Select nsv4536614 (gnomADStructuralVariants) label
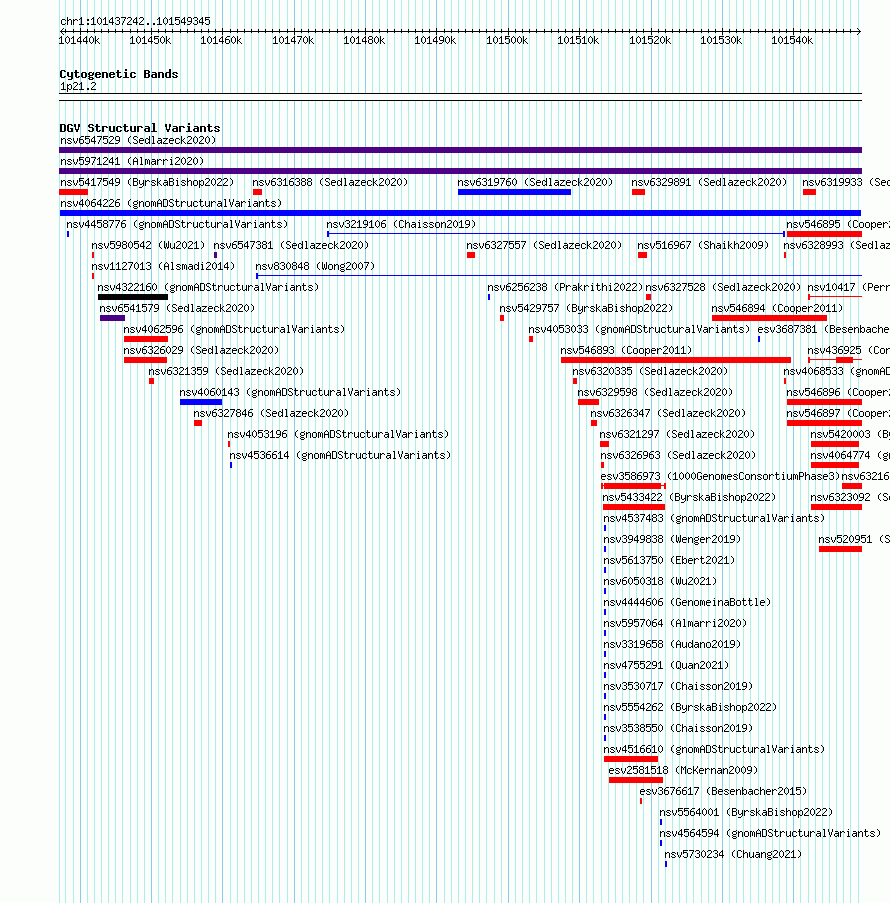 coord(340,456)
